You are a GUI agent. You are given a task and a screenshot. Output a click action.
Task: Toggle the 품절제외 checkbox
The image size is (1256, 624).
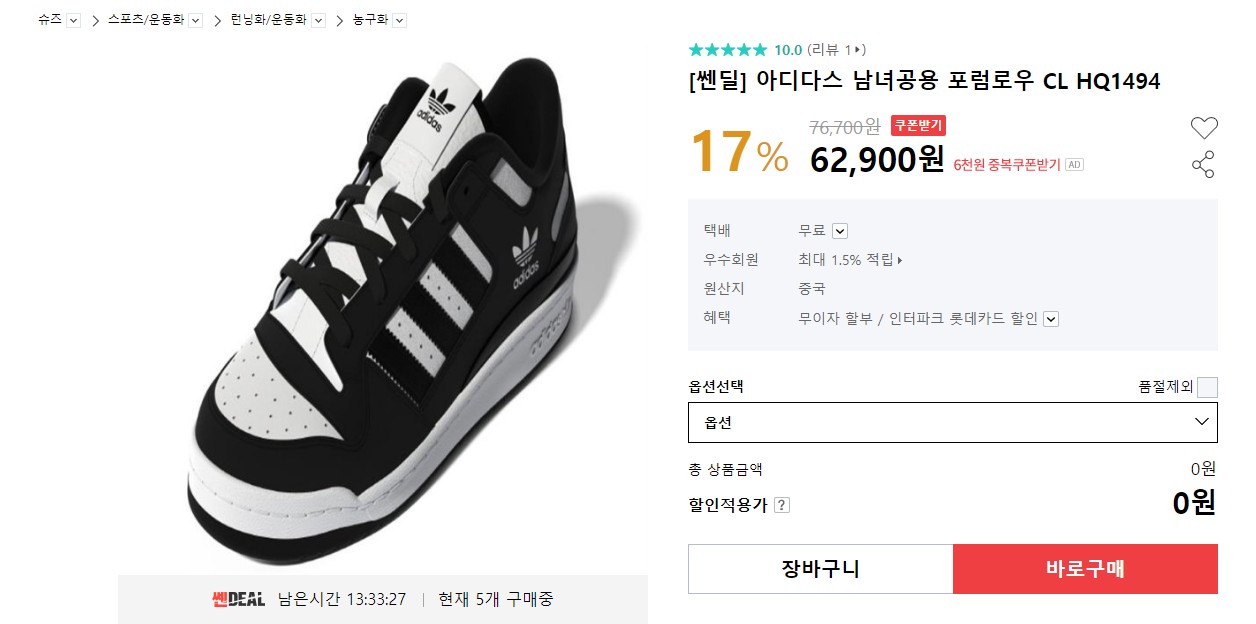1207,388
